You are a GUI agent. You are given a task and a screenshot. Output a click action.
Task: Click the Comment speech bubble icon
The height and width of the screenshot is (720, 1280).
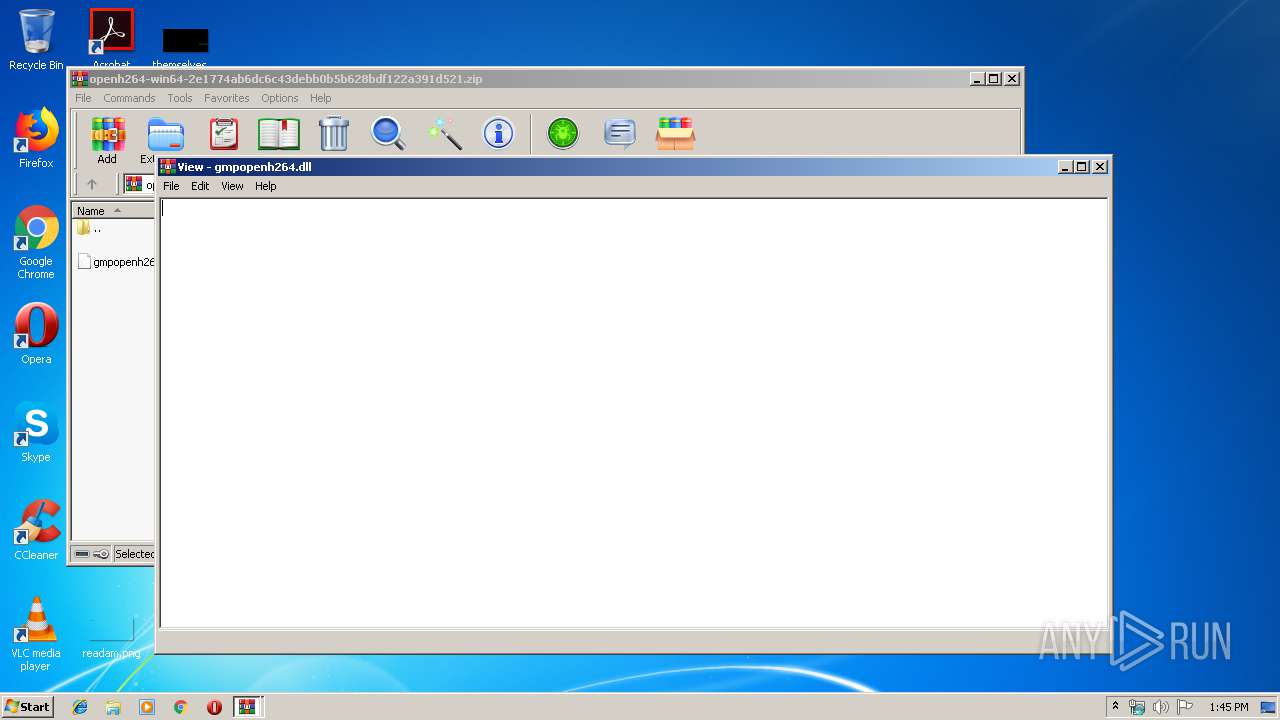tap(620, 134)
